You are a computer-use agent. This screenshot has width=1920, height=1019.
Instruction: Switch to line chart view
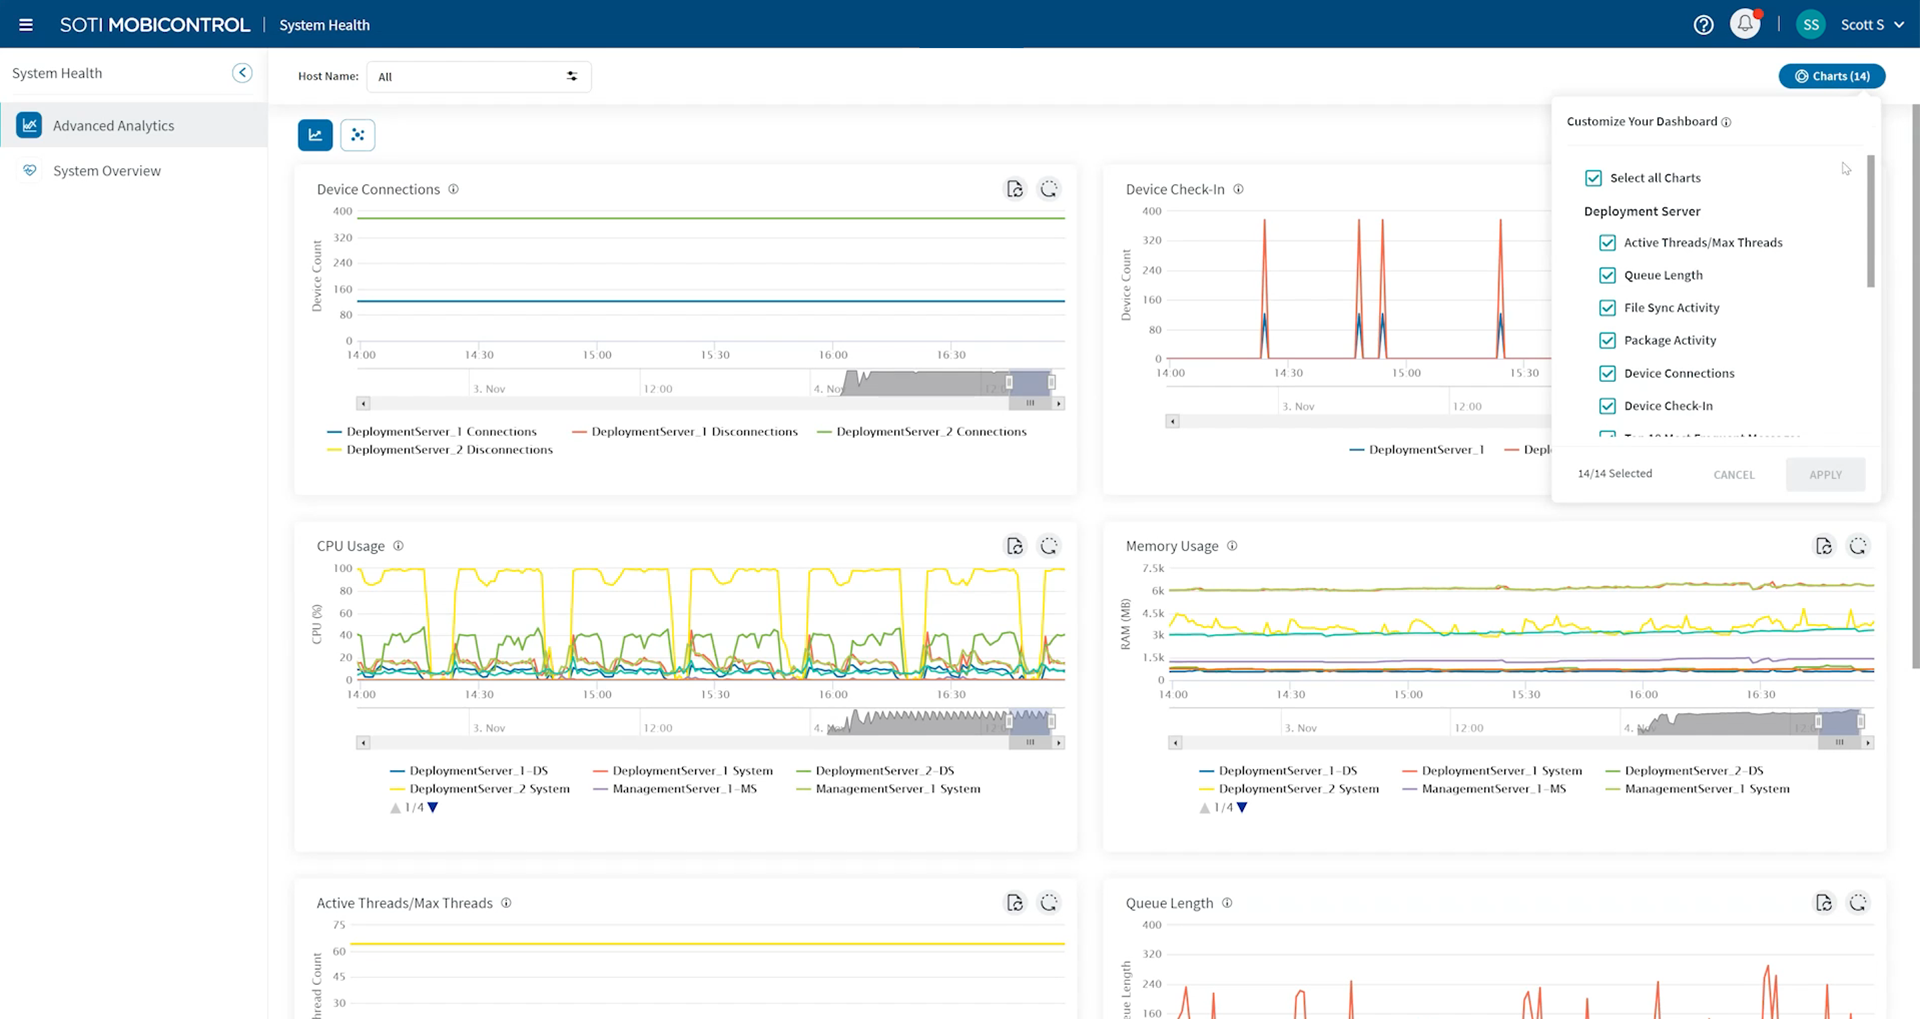coord(315,135)
